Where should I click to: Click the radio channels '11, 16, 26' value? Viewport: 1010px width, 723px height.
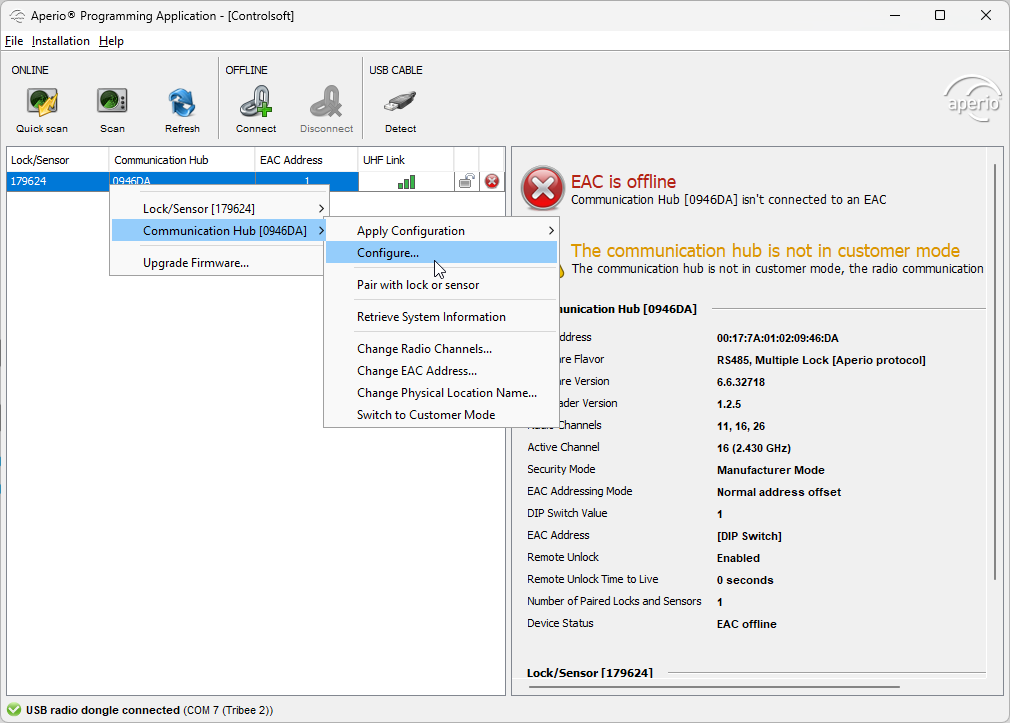[x=741, y=426]
